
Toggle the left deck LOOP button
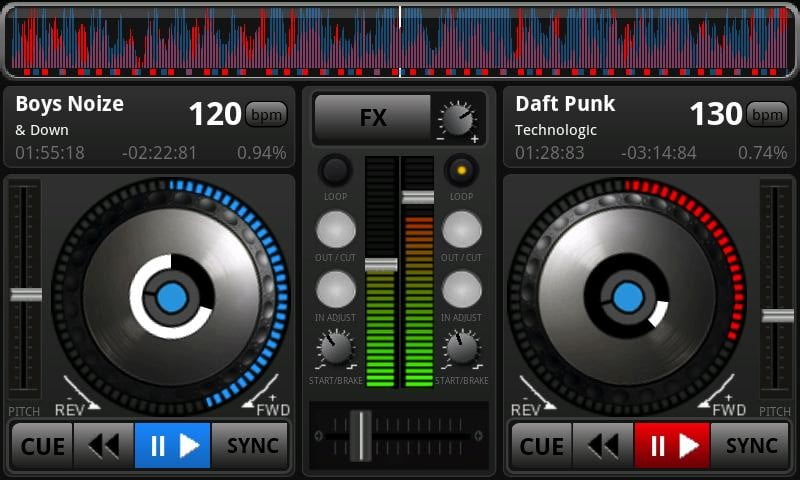(335, 170)
